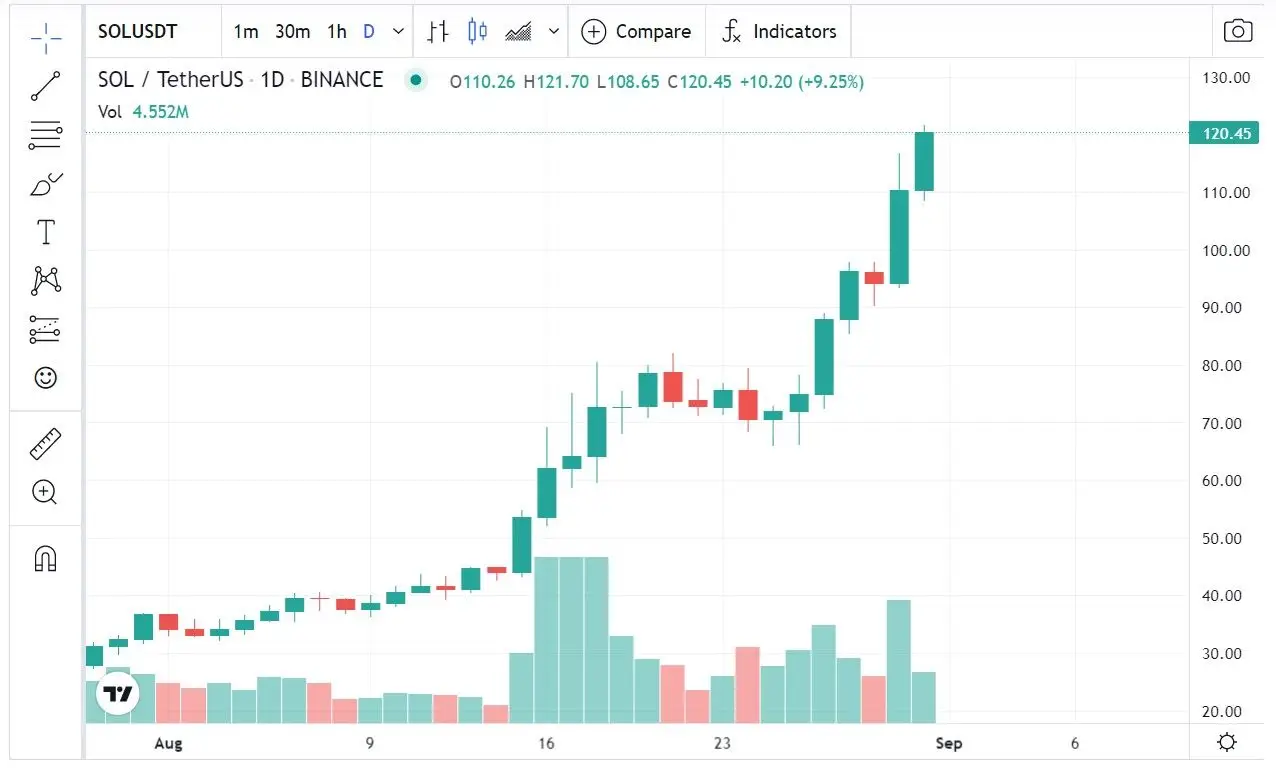This screenshot has width=1276, height=771.
Task: Switch to the 1h timeframe
Action: [337, 32]
